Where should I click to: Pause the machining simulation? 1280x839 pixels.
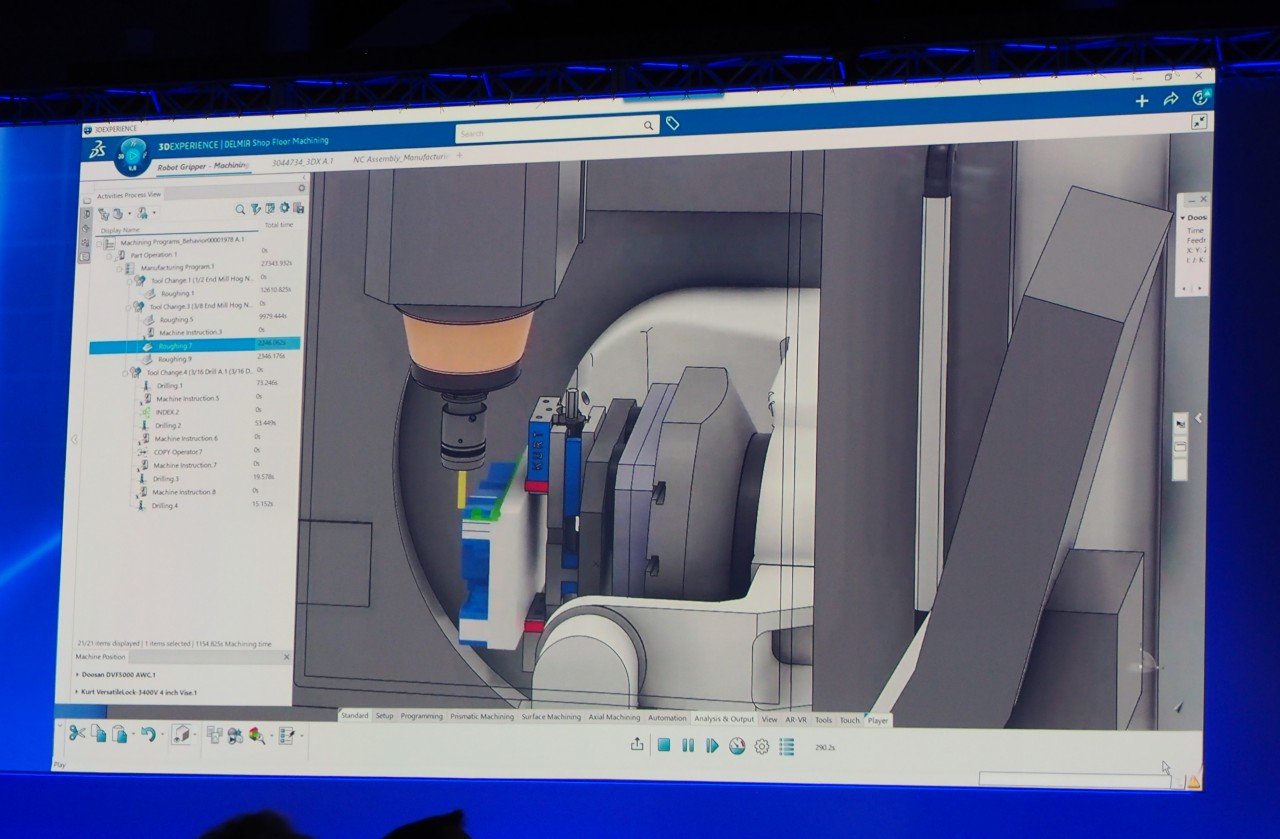pyautogui.click(x=688, y=745)
